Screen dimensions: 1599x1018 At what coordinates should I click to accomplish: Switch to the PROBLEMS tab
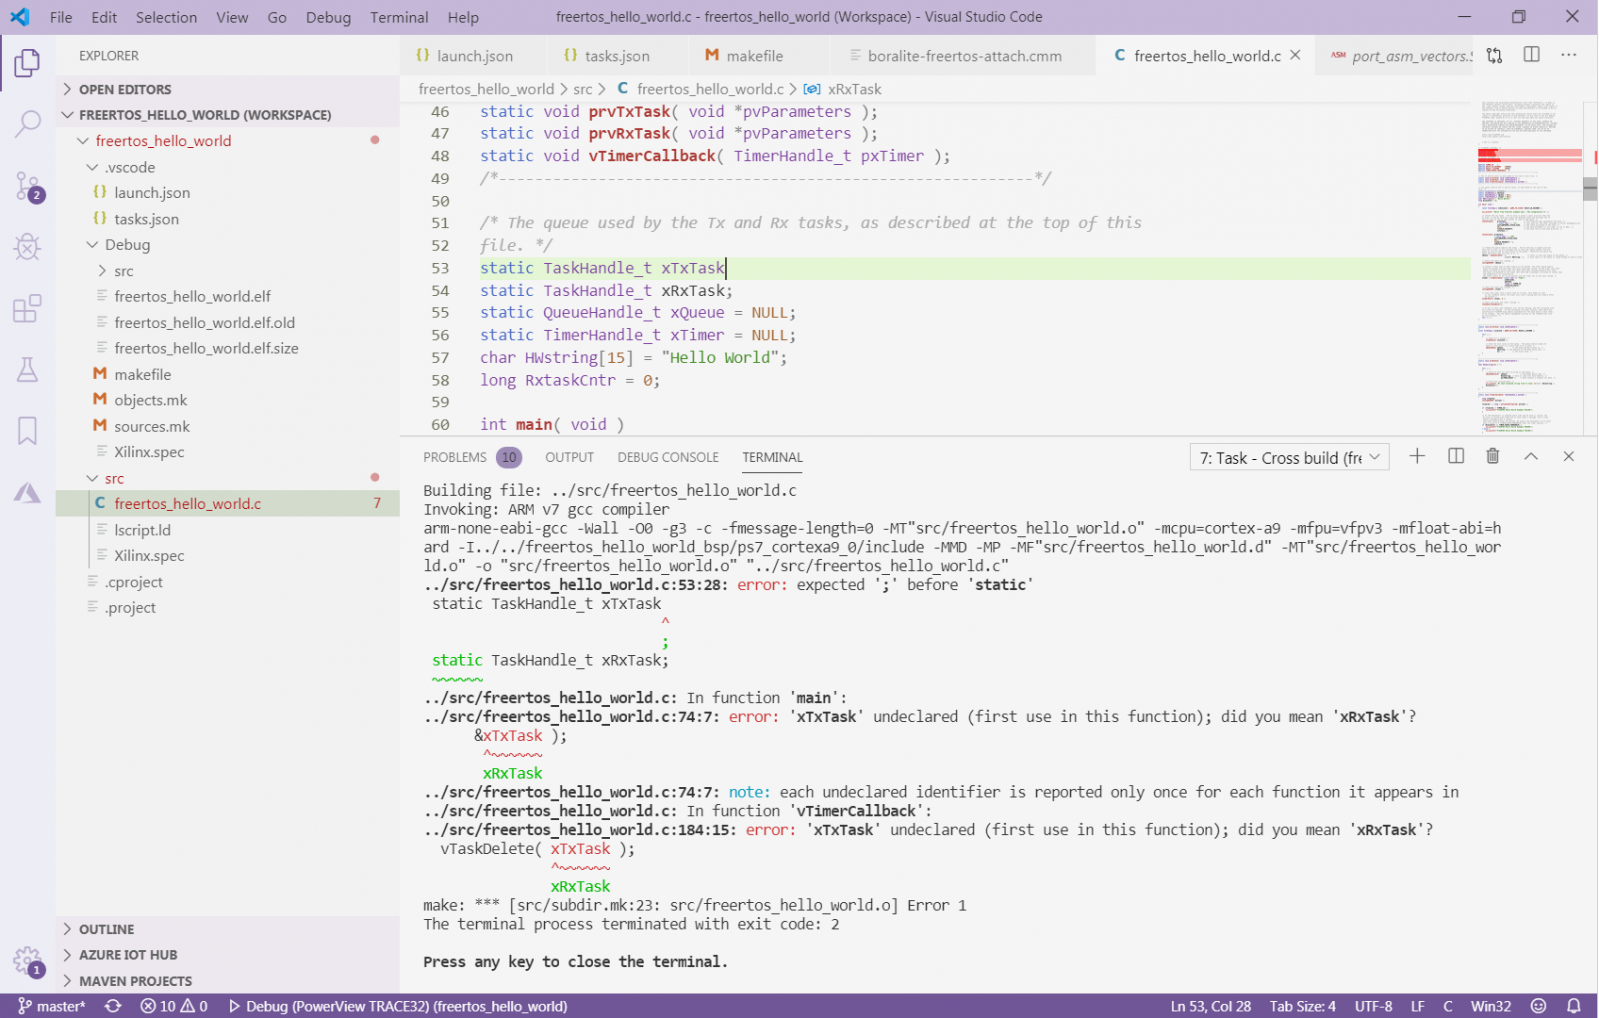click(x=455, y=457)
